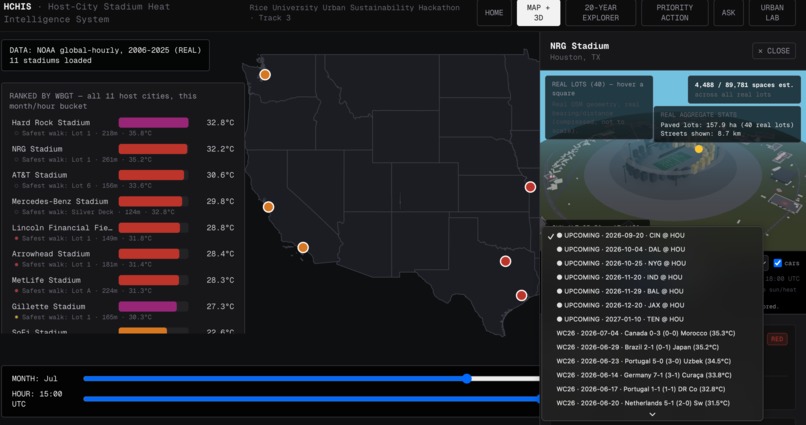Image resolution: width=806 pixels, height=425 pixels.
Task: Open the 20-YEAR EXPLORER tab
Action: 600,13
